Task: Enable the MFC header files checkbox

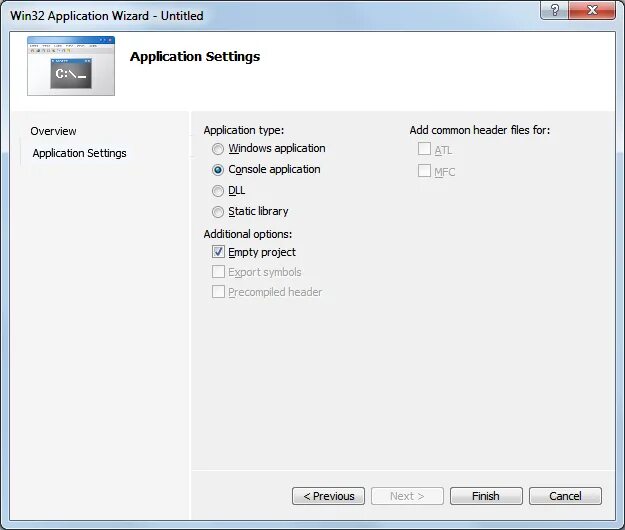Action: click(424, 171)
